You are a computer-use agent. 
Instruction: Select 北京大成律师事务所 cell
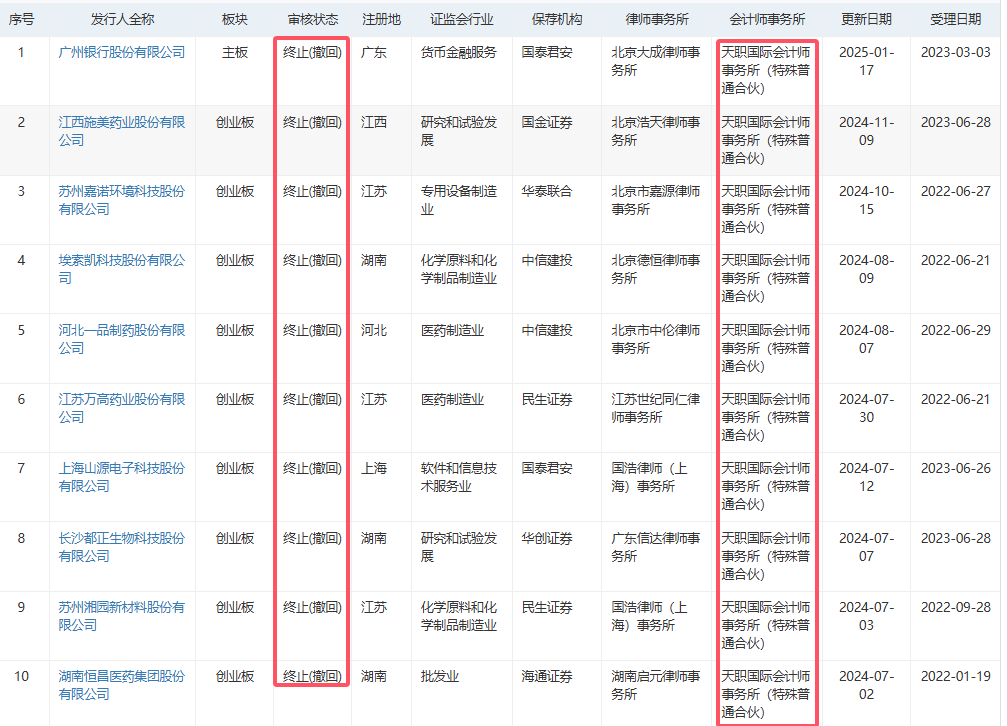tap(656, 61)
